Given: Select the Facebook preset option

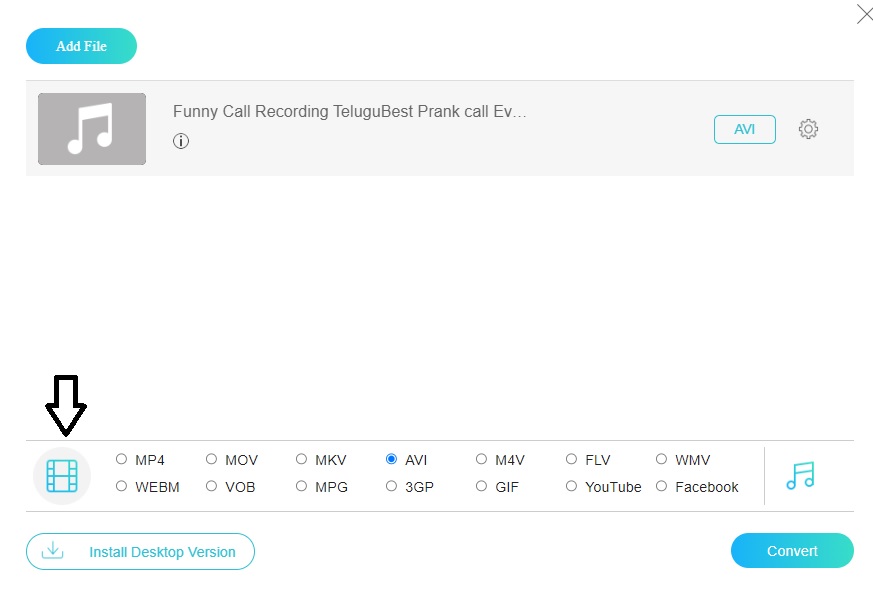Looking at the screenshot, I should 662,487.
